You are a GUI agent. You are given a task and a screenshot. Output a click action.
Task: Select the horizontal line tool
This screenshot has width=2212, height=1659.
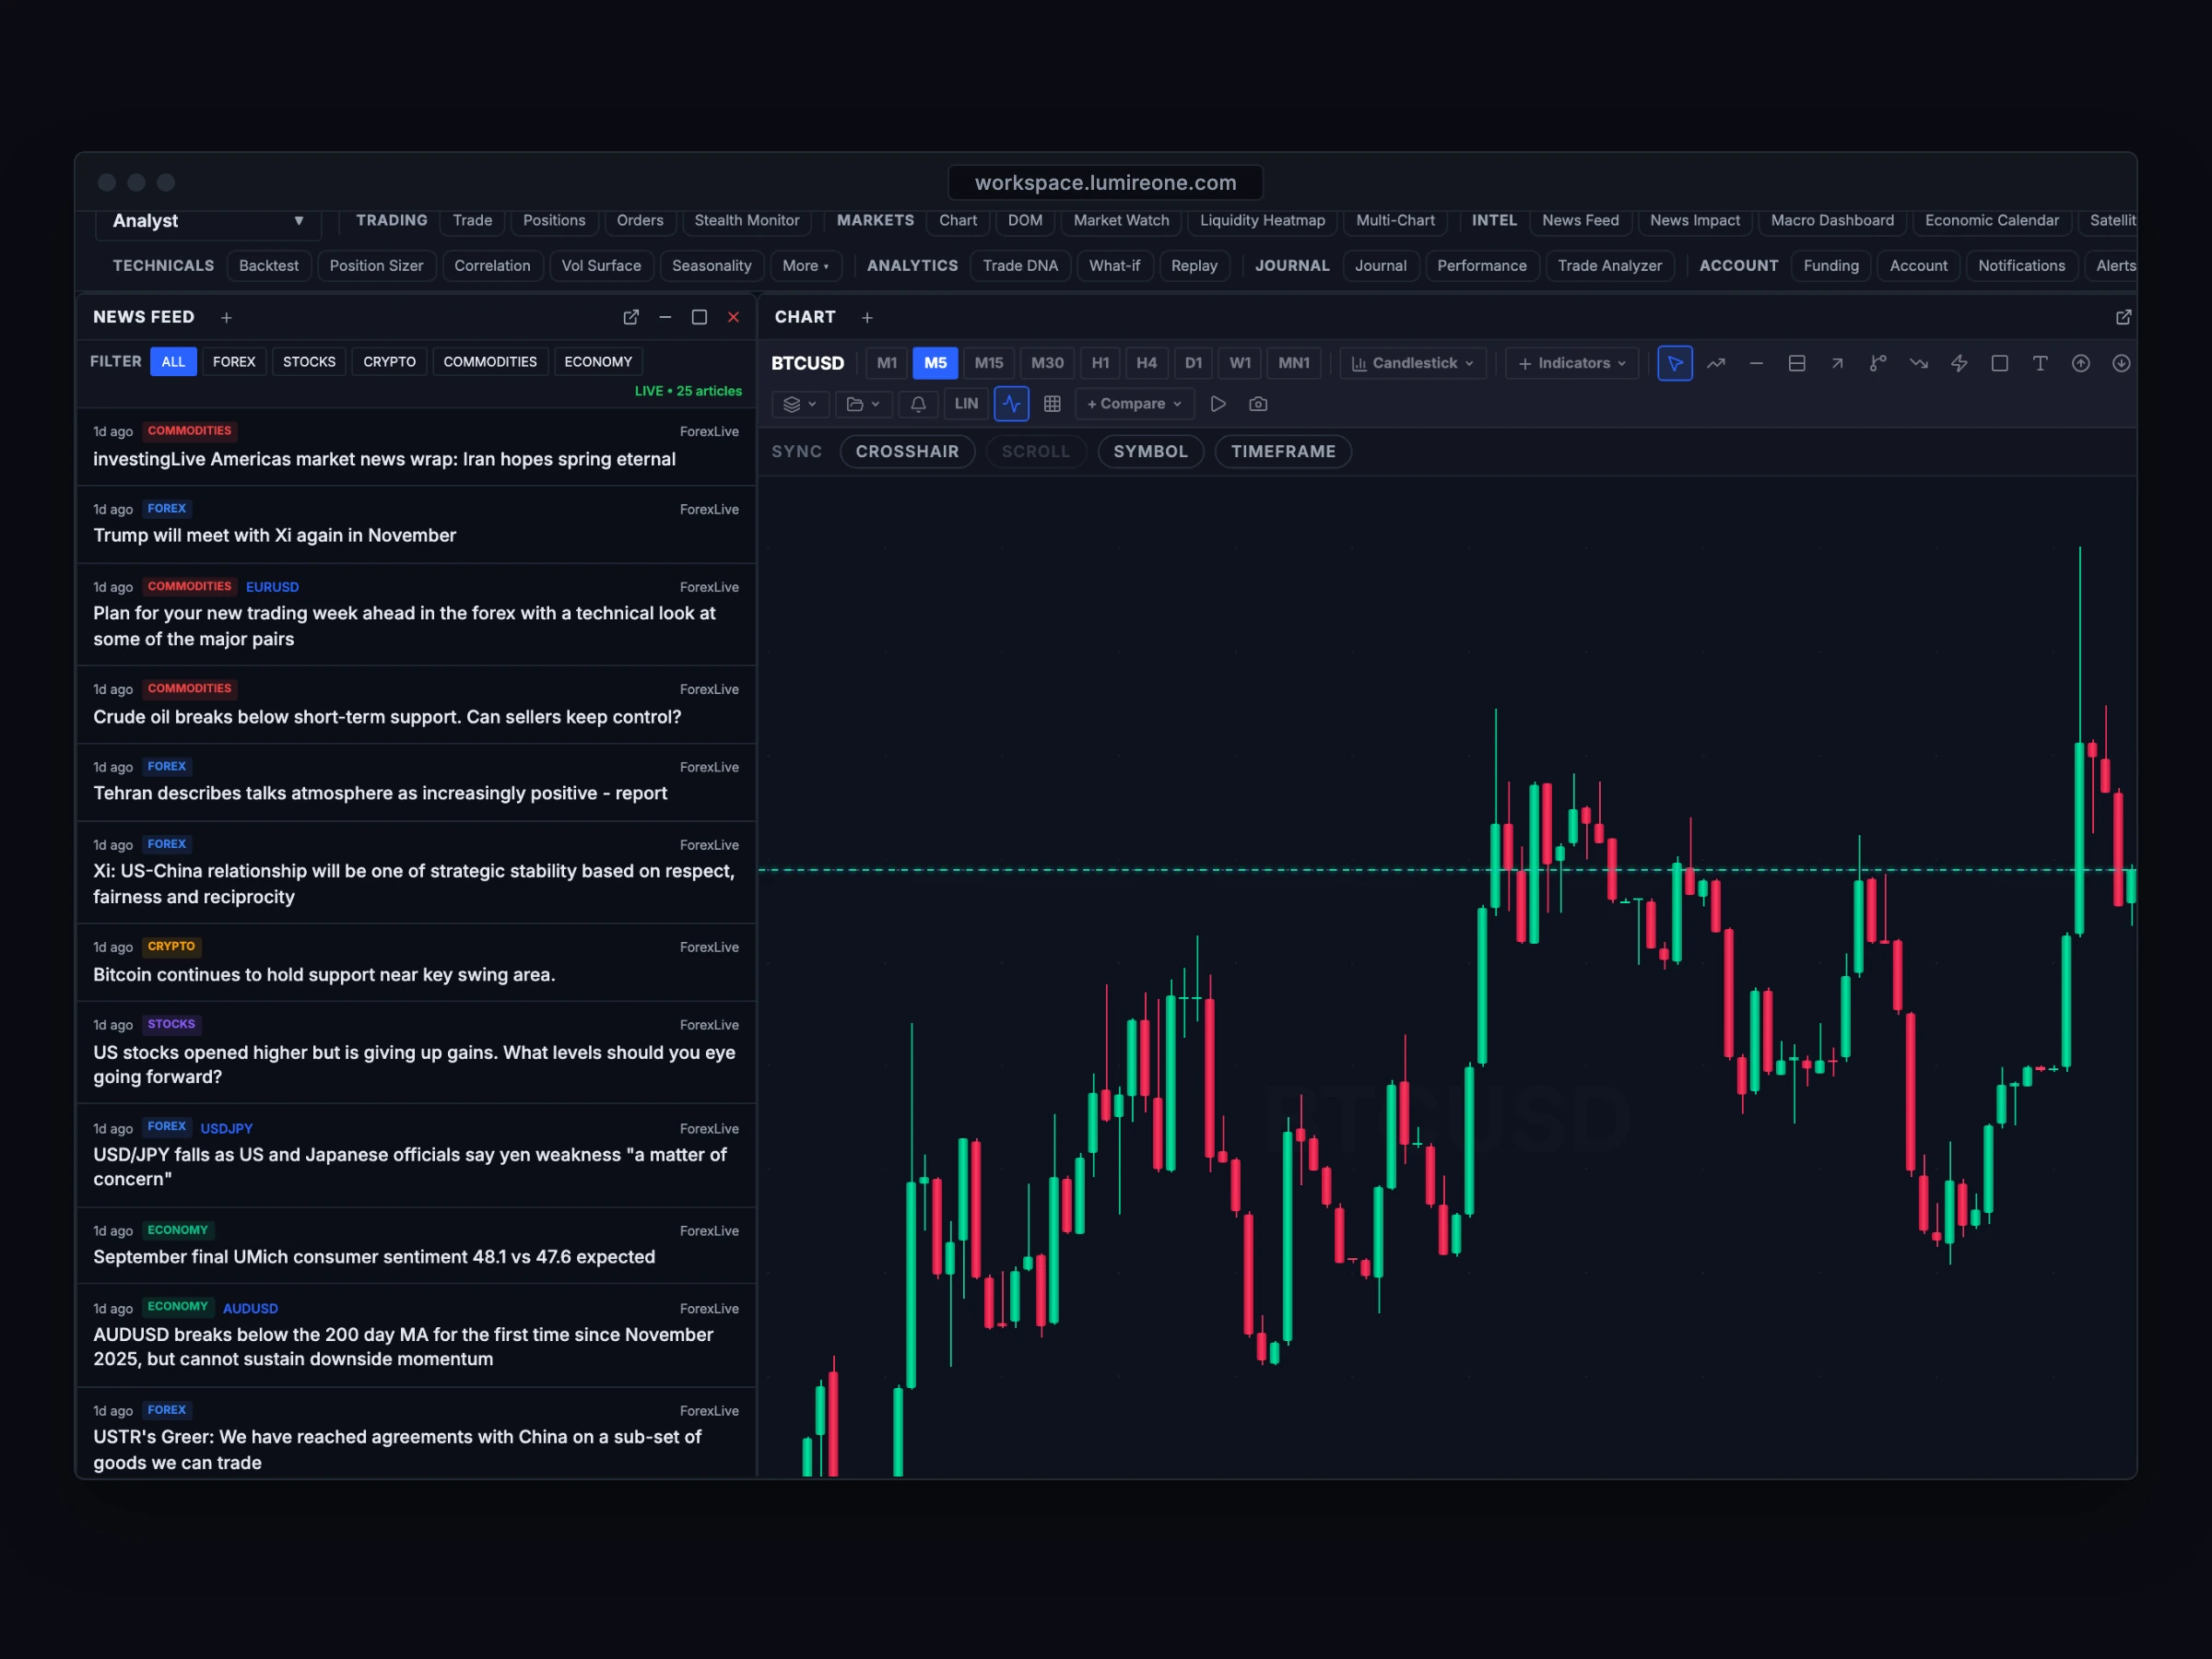pos(1756,363)
